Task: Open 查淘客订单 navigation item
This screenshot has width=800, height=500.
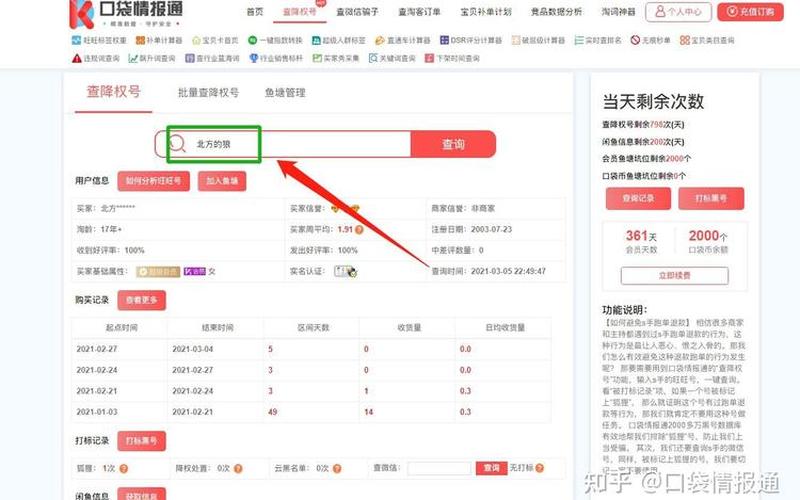Action: click(x=419, y=12)
